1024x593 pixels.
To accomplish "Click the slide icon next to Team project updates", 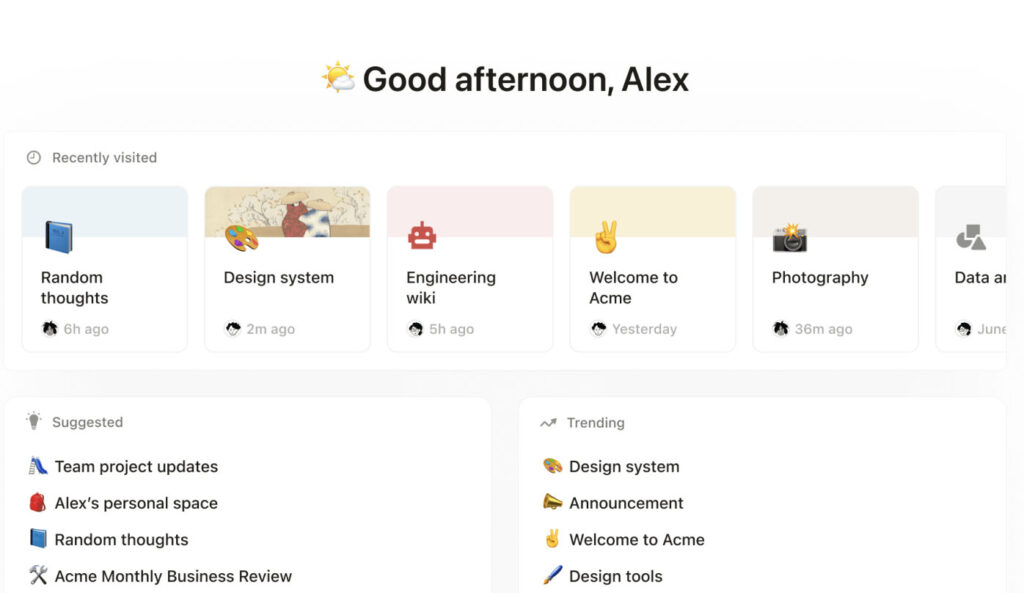I will [x=37, y=466].
